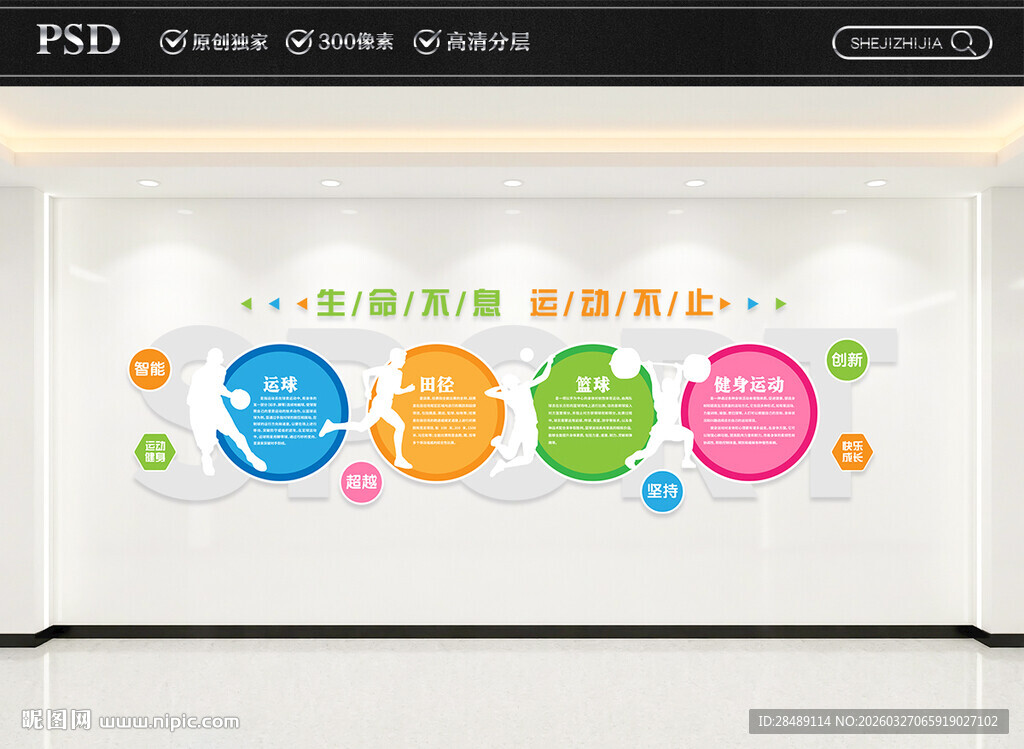Click the 运球 heading in the blue circle

280,384
